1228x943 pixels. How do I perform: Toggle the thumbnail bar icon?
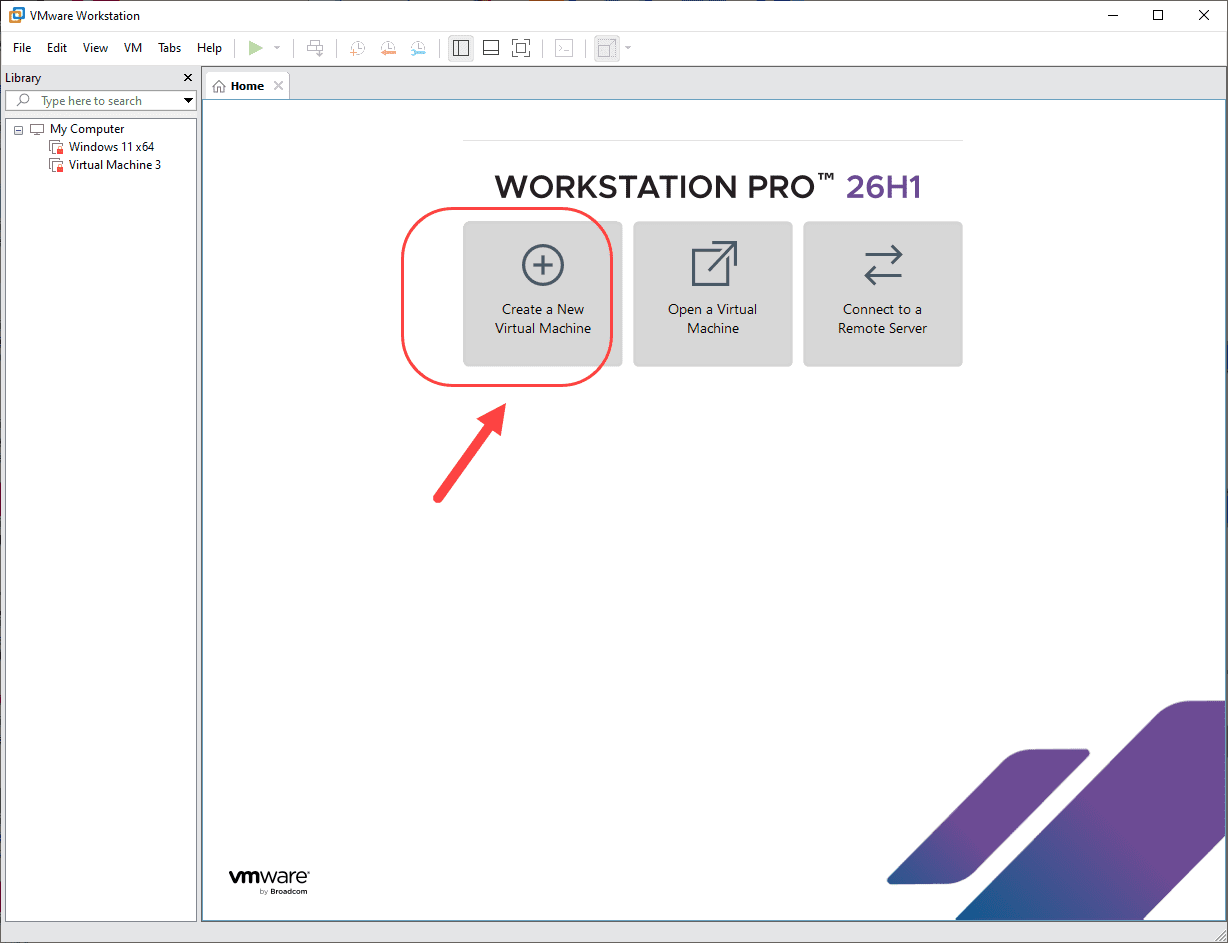click(491, 48)
